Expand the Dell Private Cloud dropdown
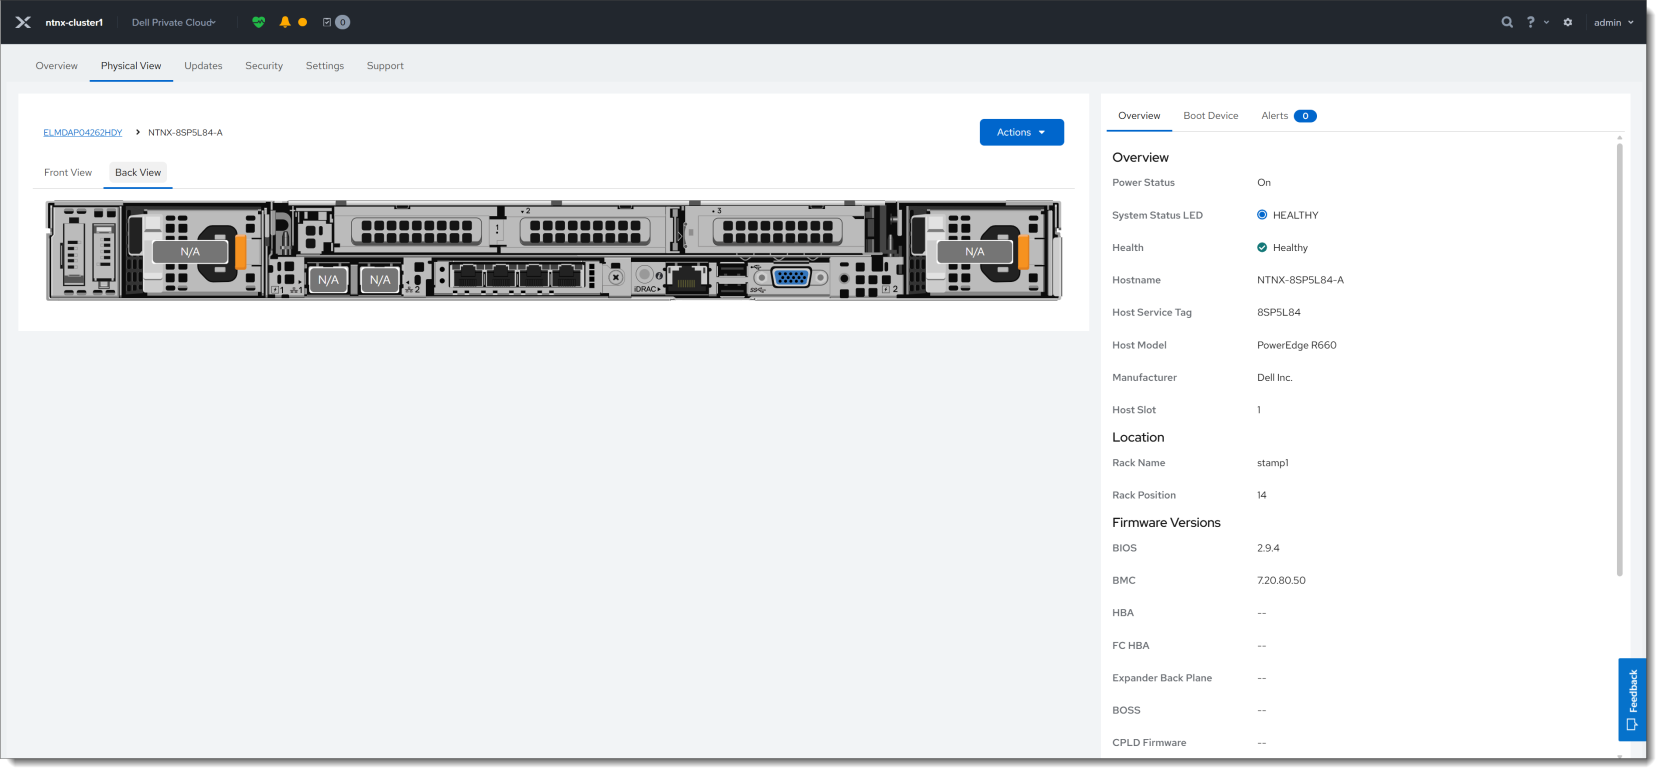The width and height of the screenshot is (1662, 774). [174, 22]
